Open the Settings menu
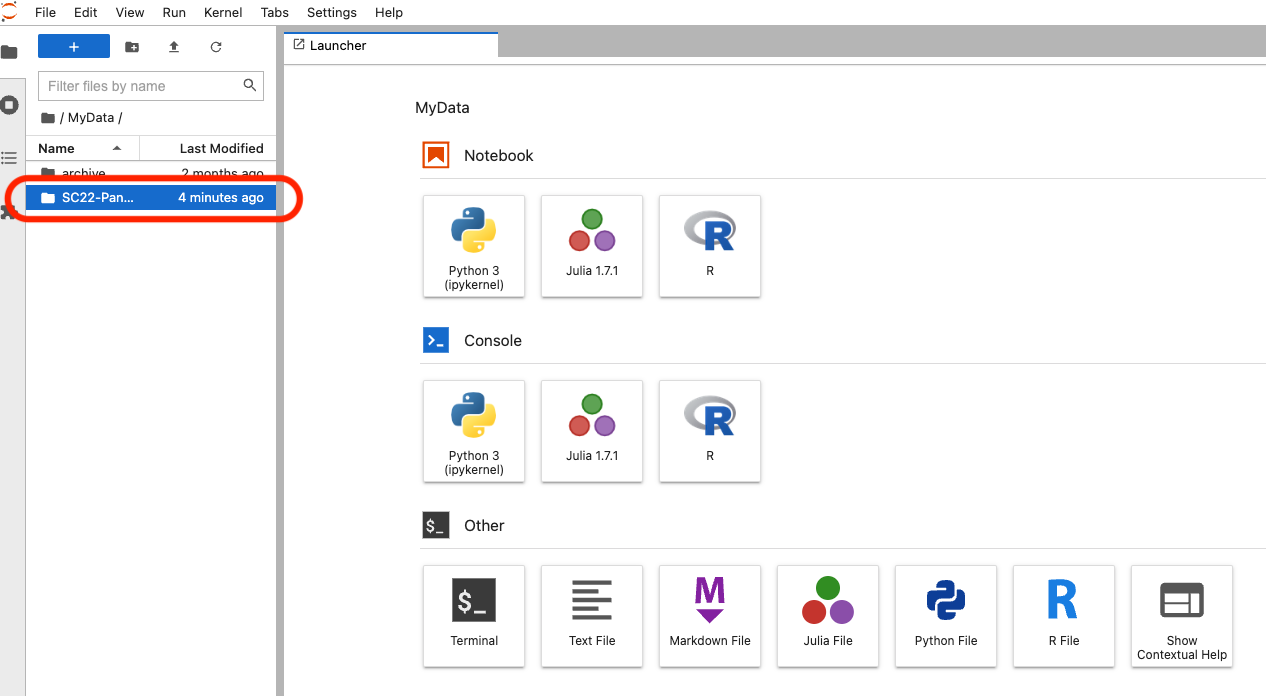This screenshot has width=1266, height=696. click(332, 12)
